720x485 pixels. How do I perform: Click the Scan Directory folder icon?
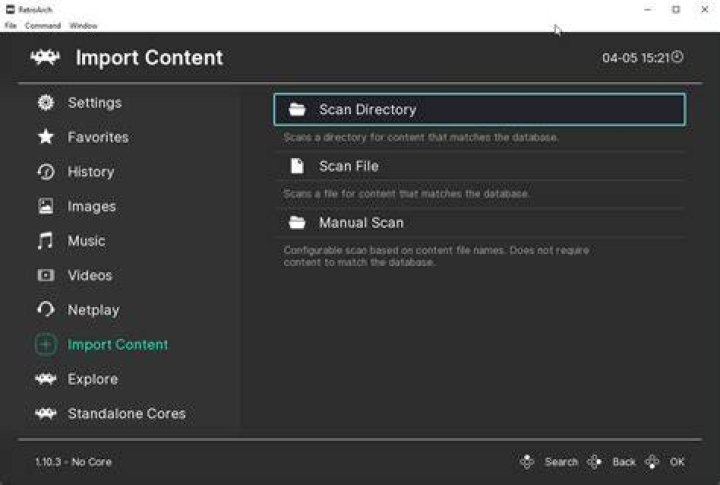297,109
